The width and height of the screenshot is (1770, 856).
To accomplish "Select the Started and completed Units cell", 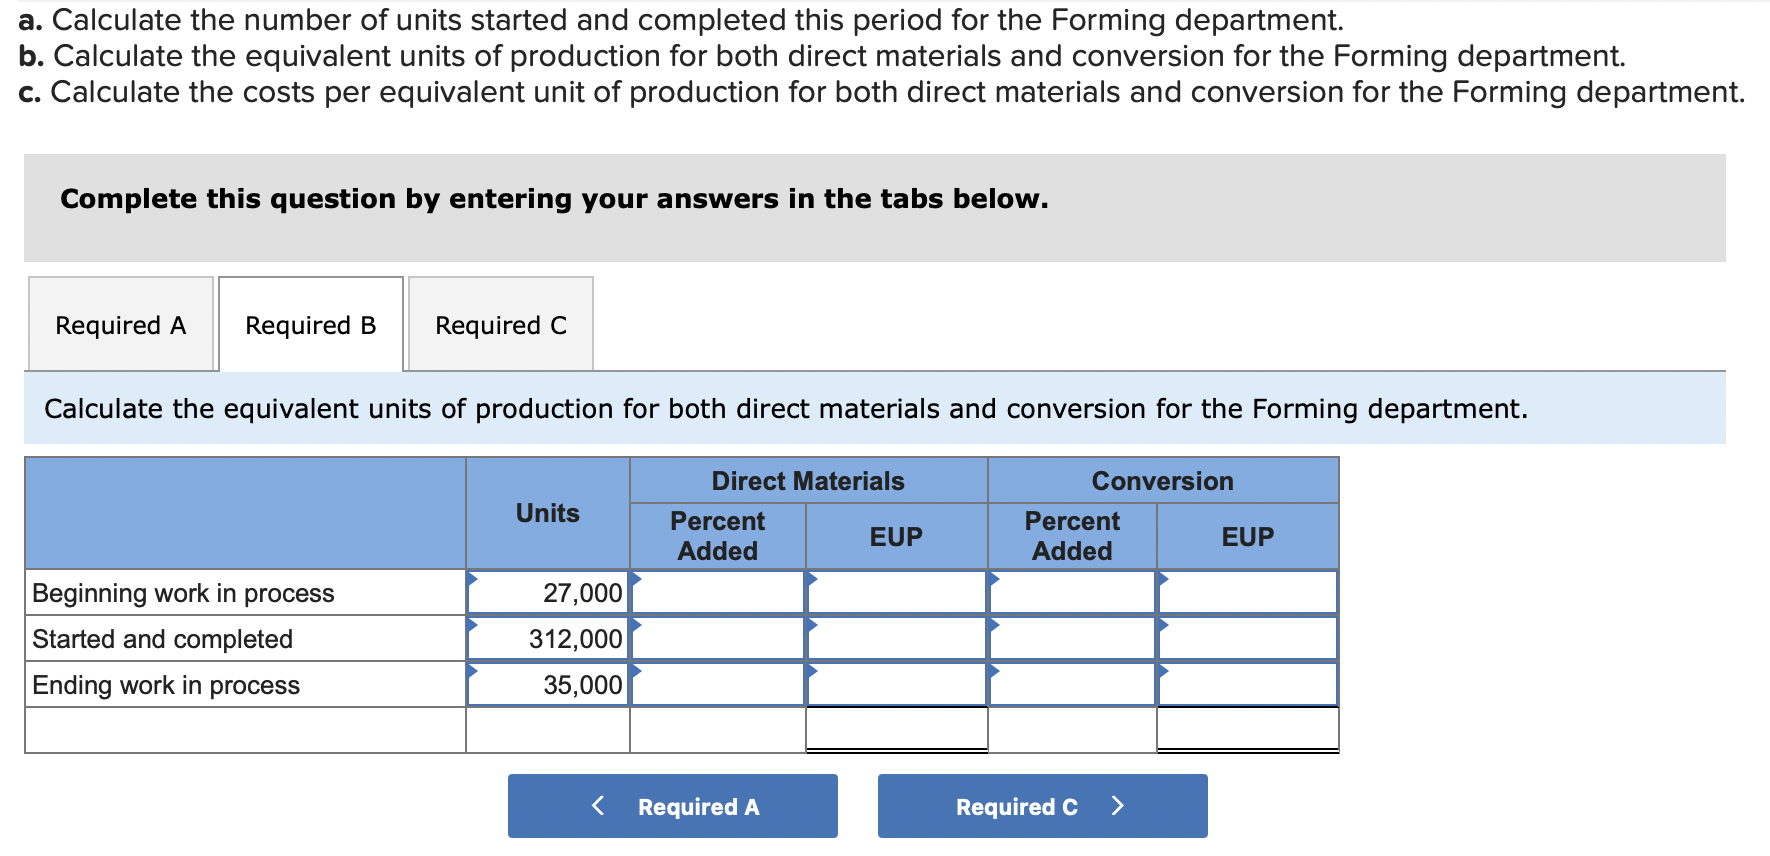I will [548, 639].
